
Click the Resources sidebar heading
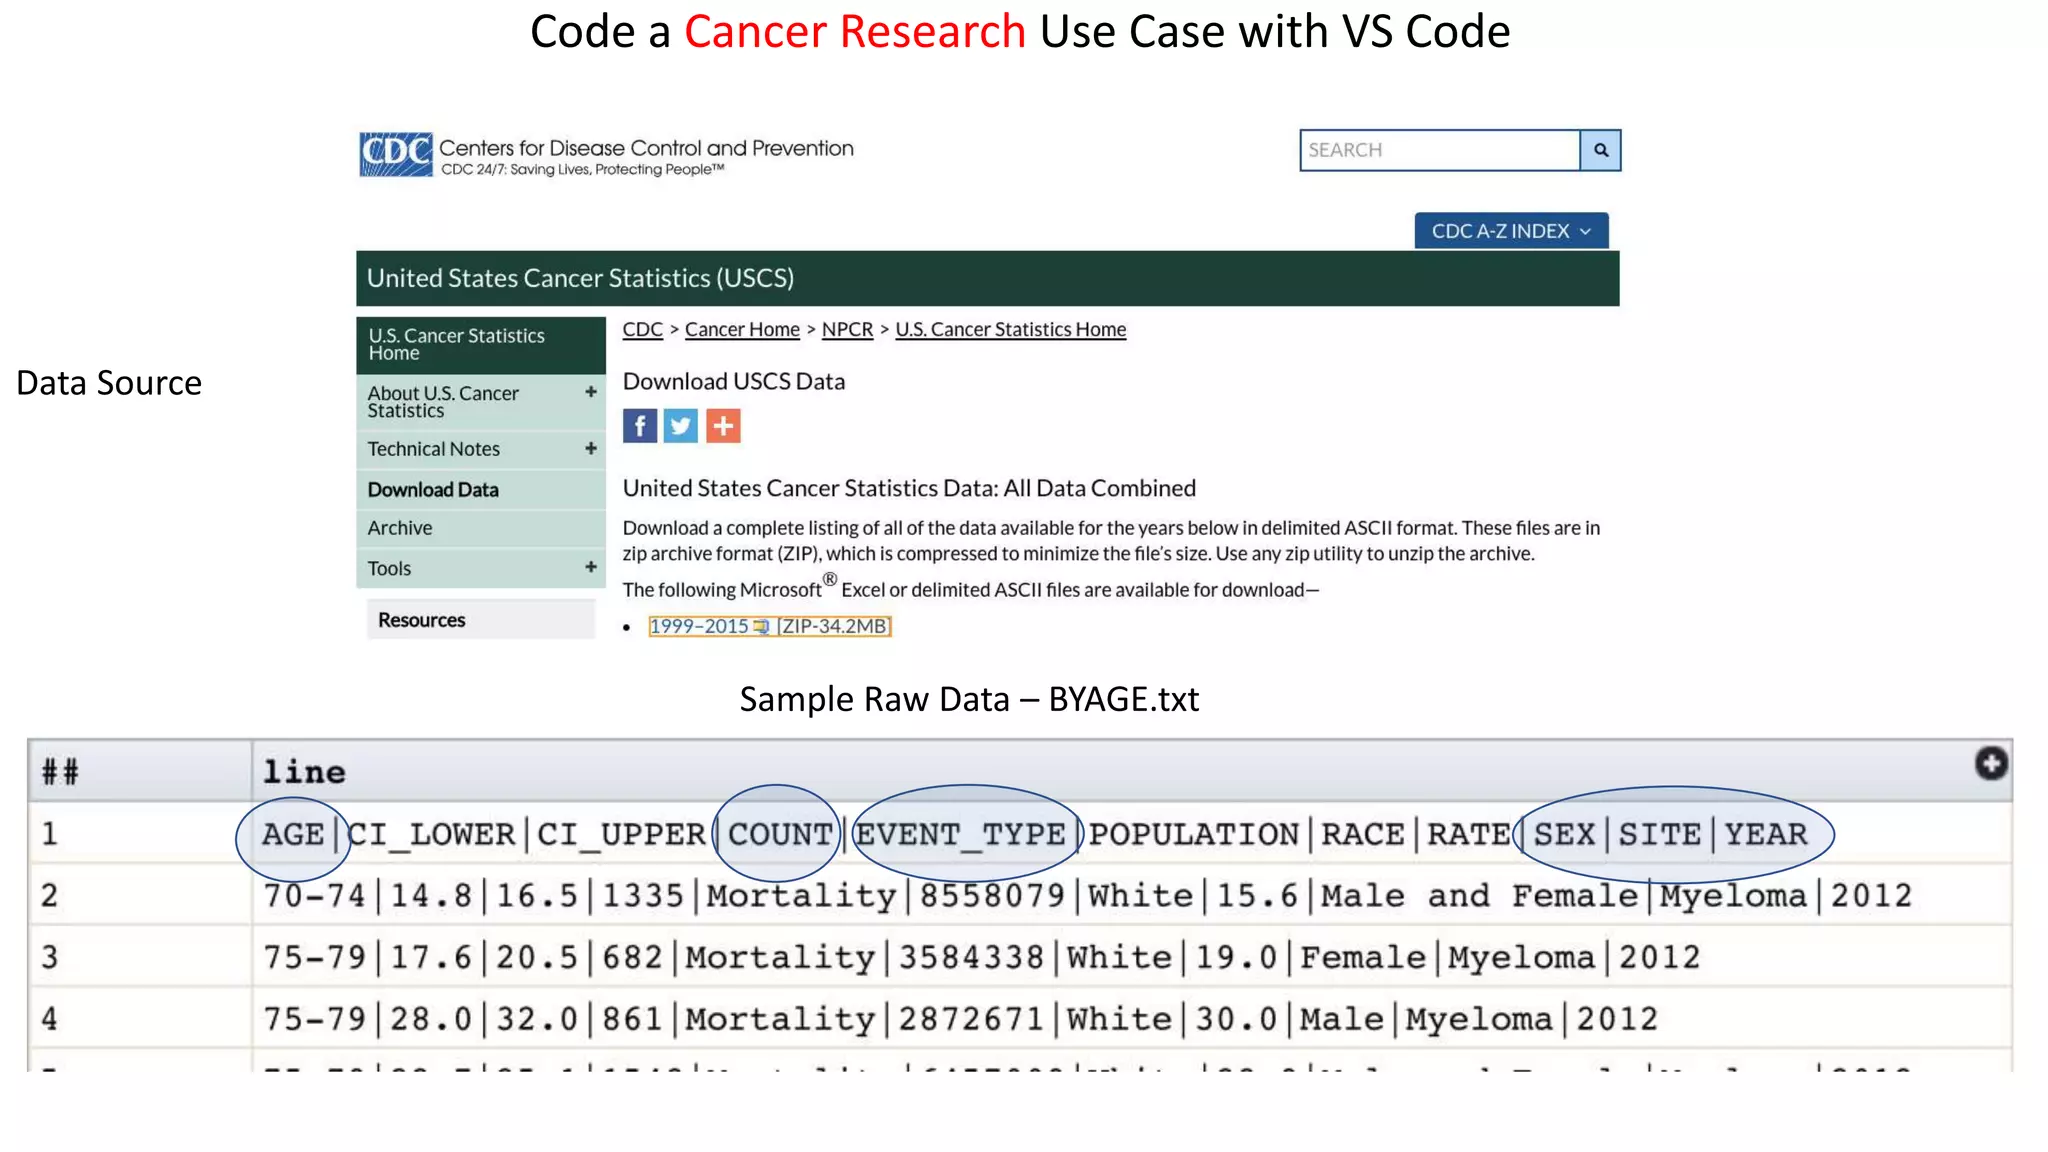point(481,620)
